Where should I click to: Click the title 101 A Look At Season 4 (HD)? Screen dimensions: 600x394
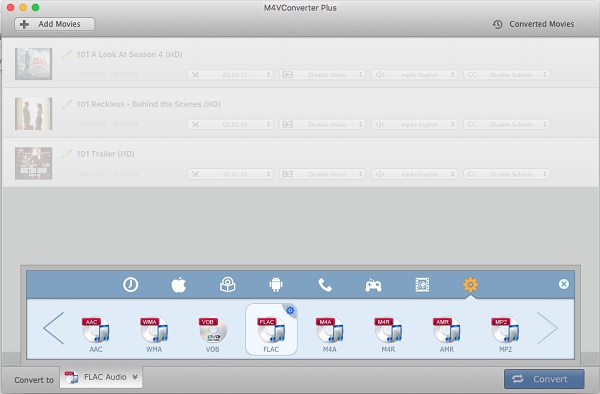(129, 54)
